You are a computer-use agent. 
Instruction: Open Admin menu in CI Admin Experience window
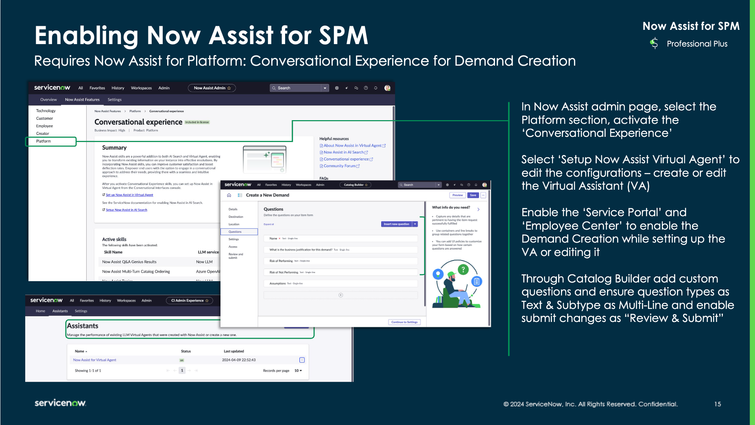146,300
